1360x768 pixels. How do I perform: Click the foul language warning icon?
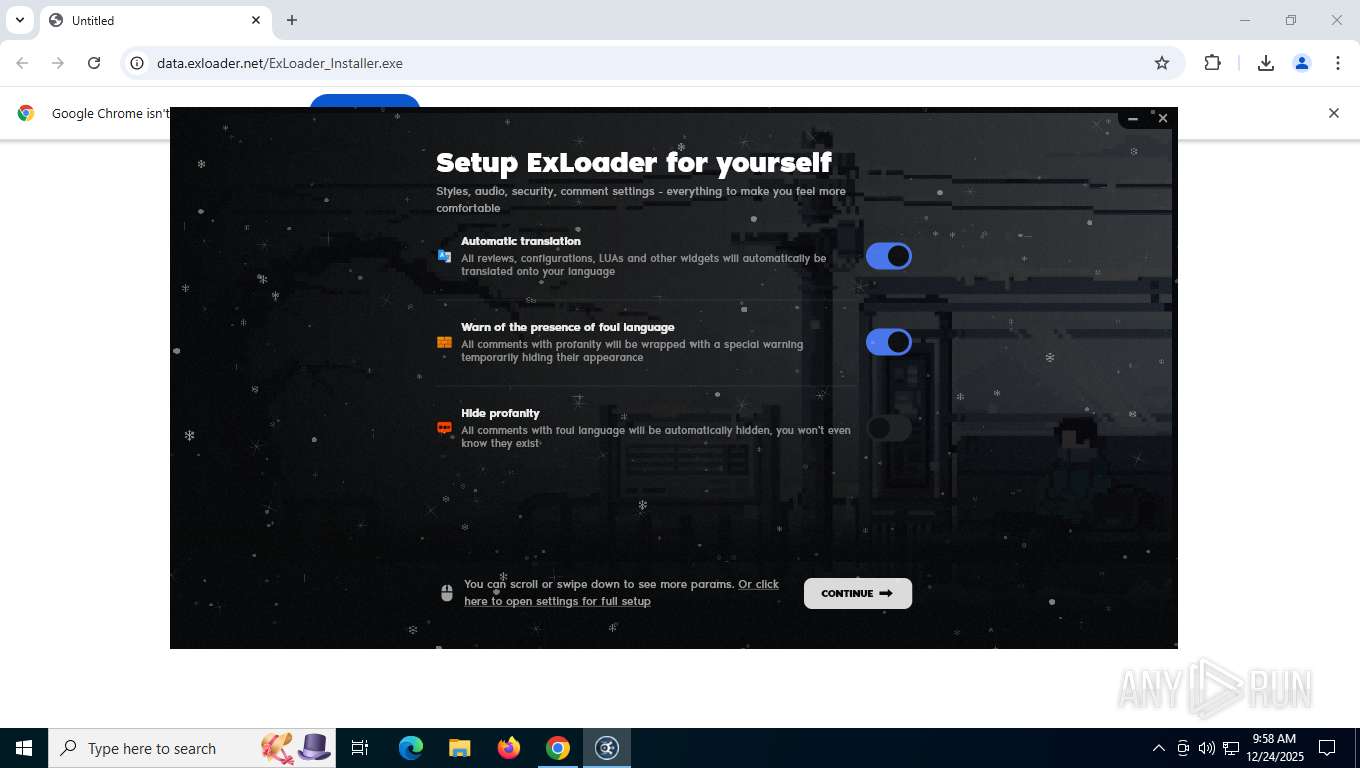pos(445,342)
